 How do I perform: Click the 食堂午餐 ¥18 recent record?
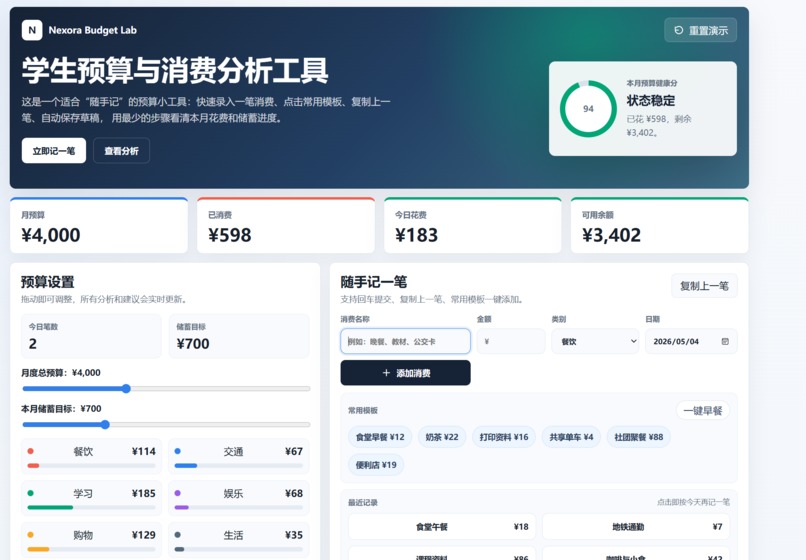tap(442, 527)
